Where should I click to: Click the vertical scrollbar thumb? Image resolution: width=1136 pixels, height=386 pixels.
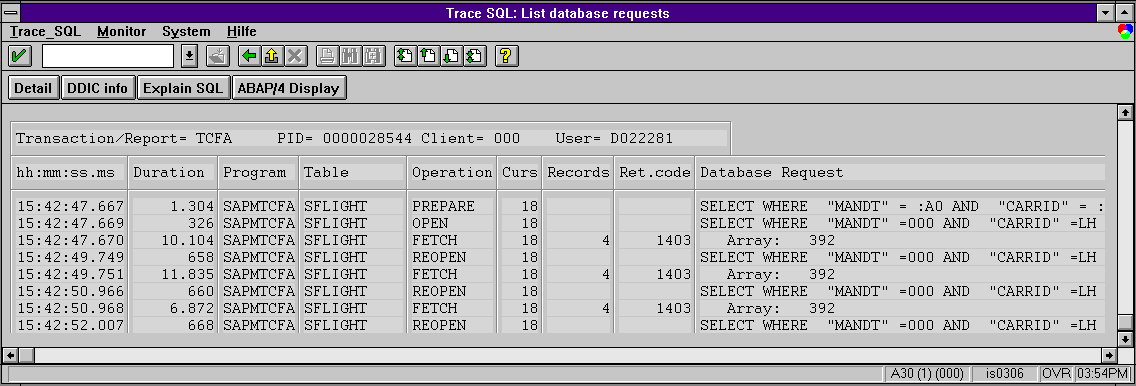coord(1124,322)
